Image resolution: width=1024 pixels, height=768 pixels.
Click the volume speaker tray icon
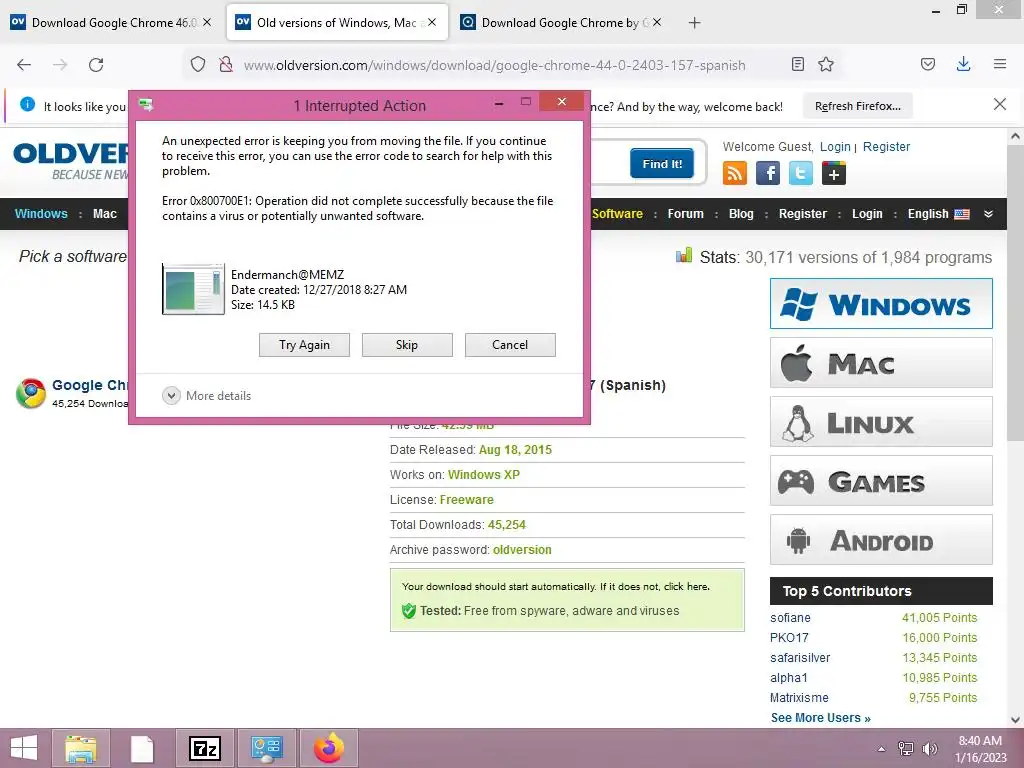tap(929, 749)
